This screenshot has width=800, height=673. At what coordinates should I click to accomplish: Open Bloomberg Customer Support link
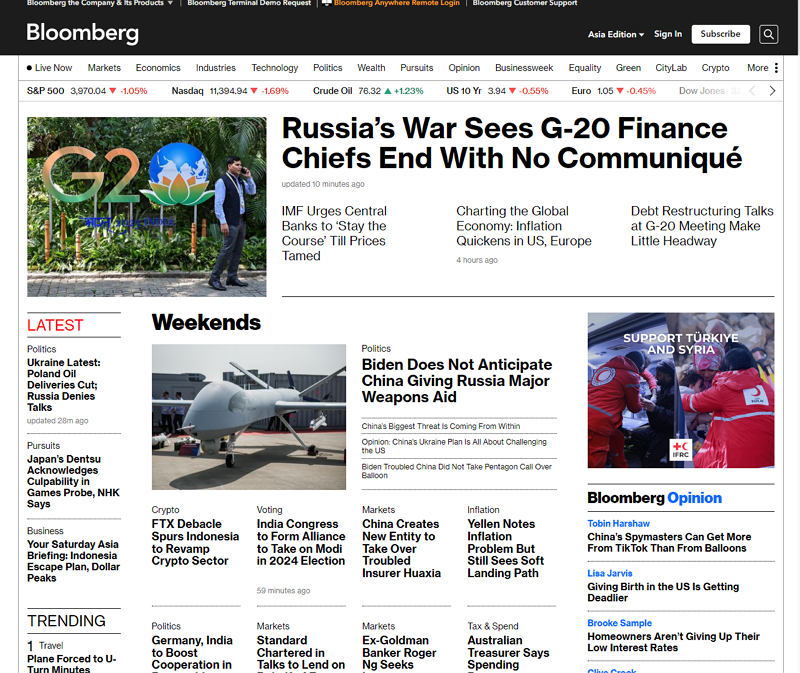click(524, 3)
